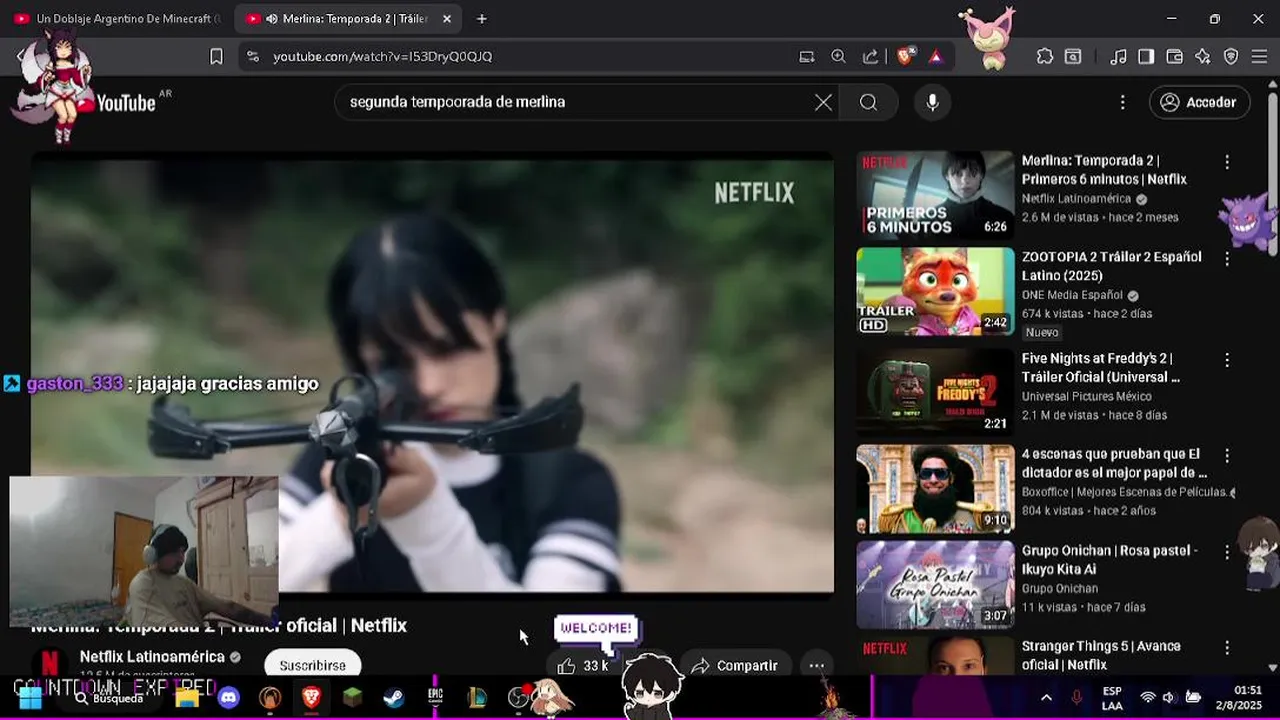Share this page via the share icon
Screen dimensions: 1280x720
click(871, 57)
